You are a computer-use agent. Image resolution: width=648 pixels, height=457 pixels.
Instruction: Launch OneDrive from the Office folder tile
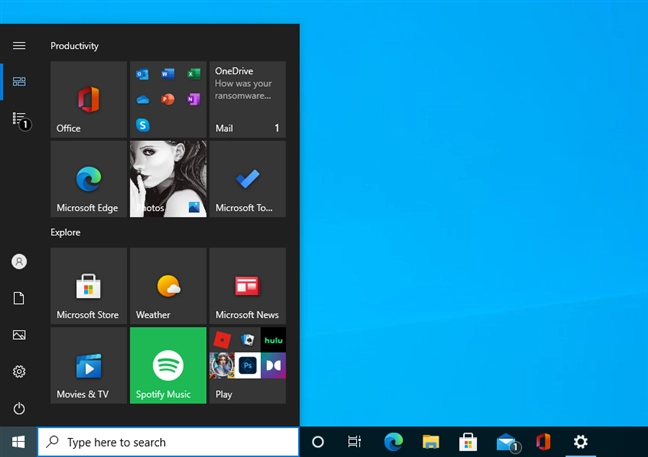pyautogui.click(x=143, y=100)
